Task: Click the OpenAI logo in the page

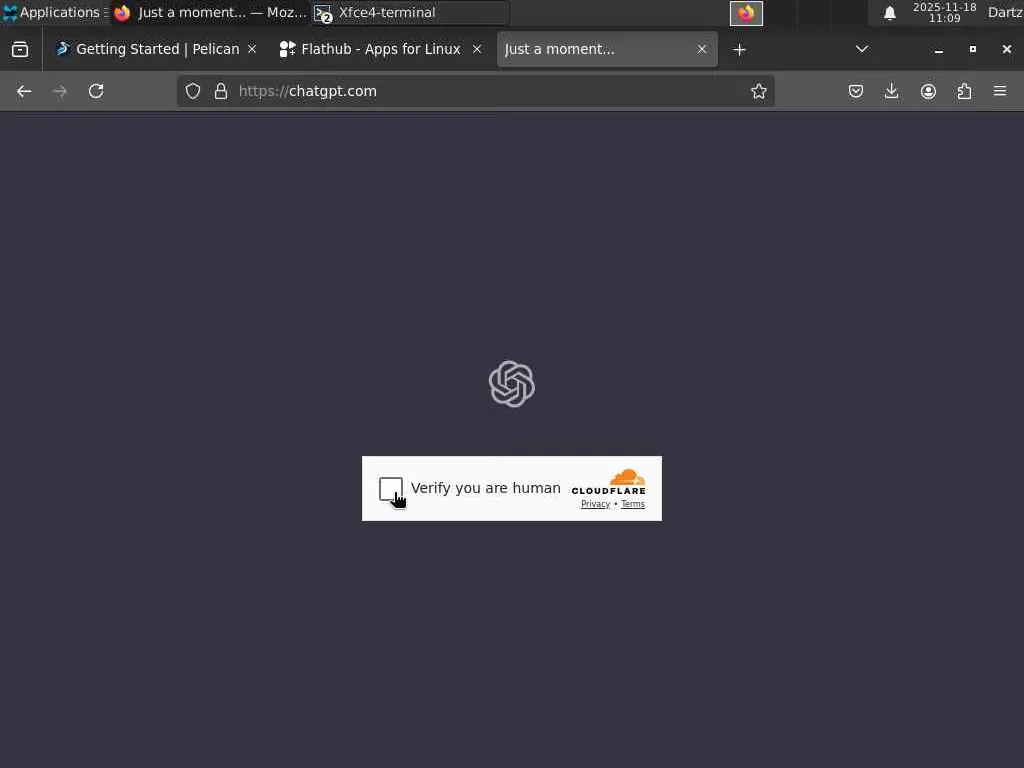Action: [x=512, y=384]
